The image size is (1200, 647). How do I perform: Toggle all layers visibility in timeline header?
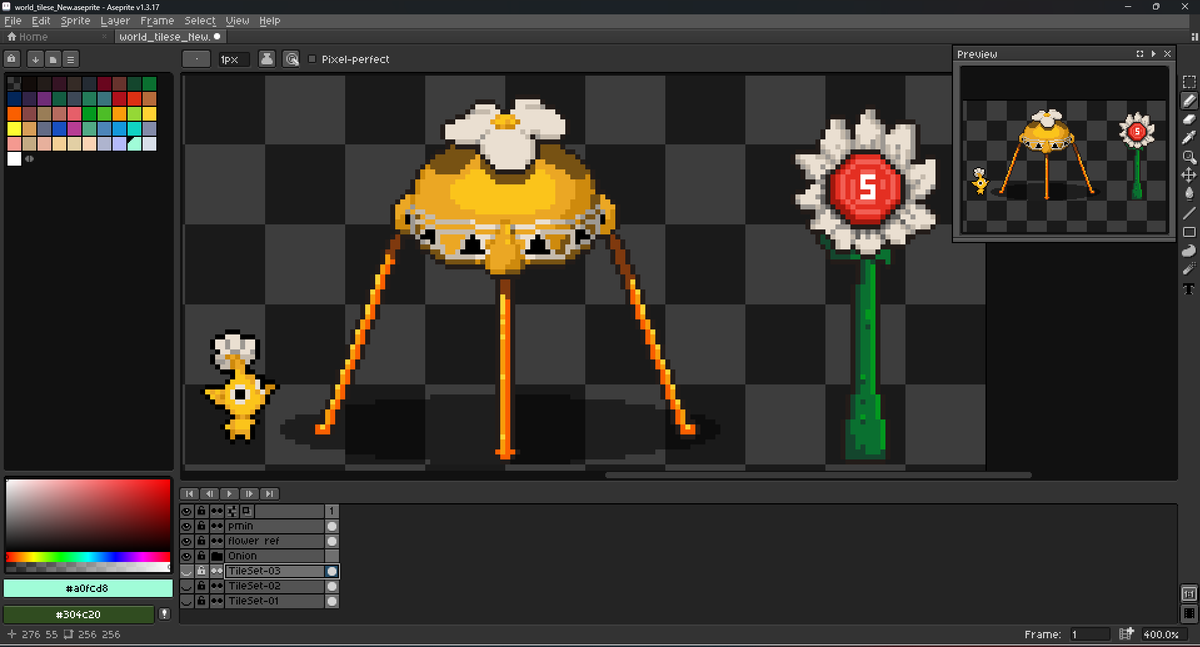[186, 510]
